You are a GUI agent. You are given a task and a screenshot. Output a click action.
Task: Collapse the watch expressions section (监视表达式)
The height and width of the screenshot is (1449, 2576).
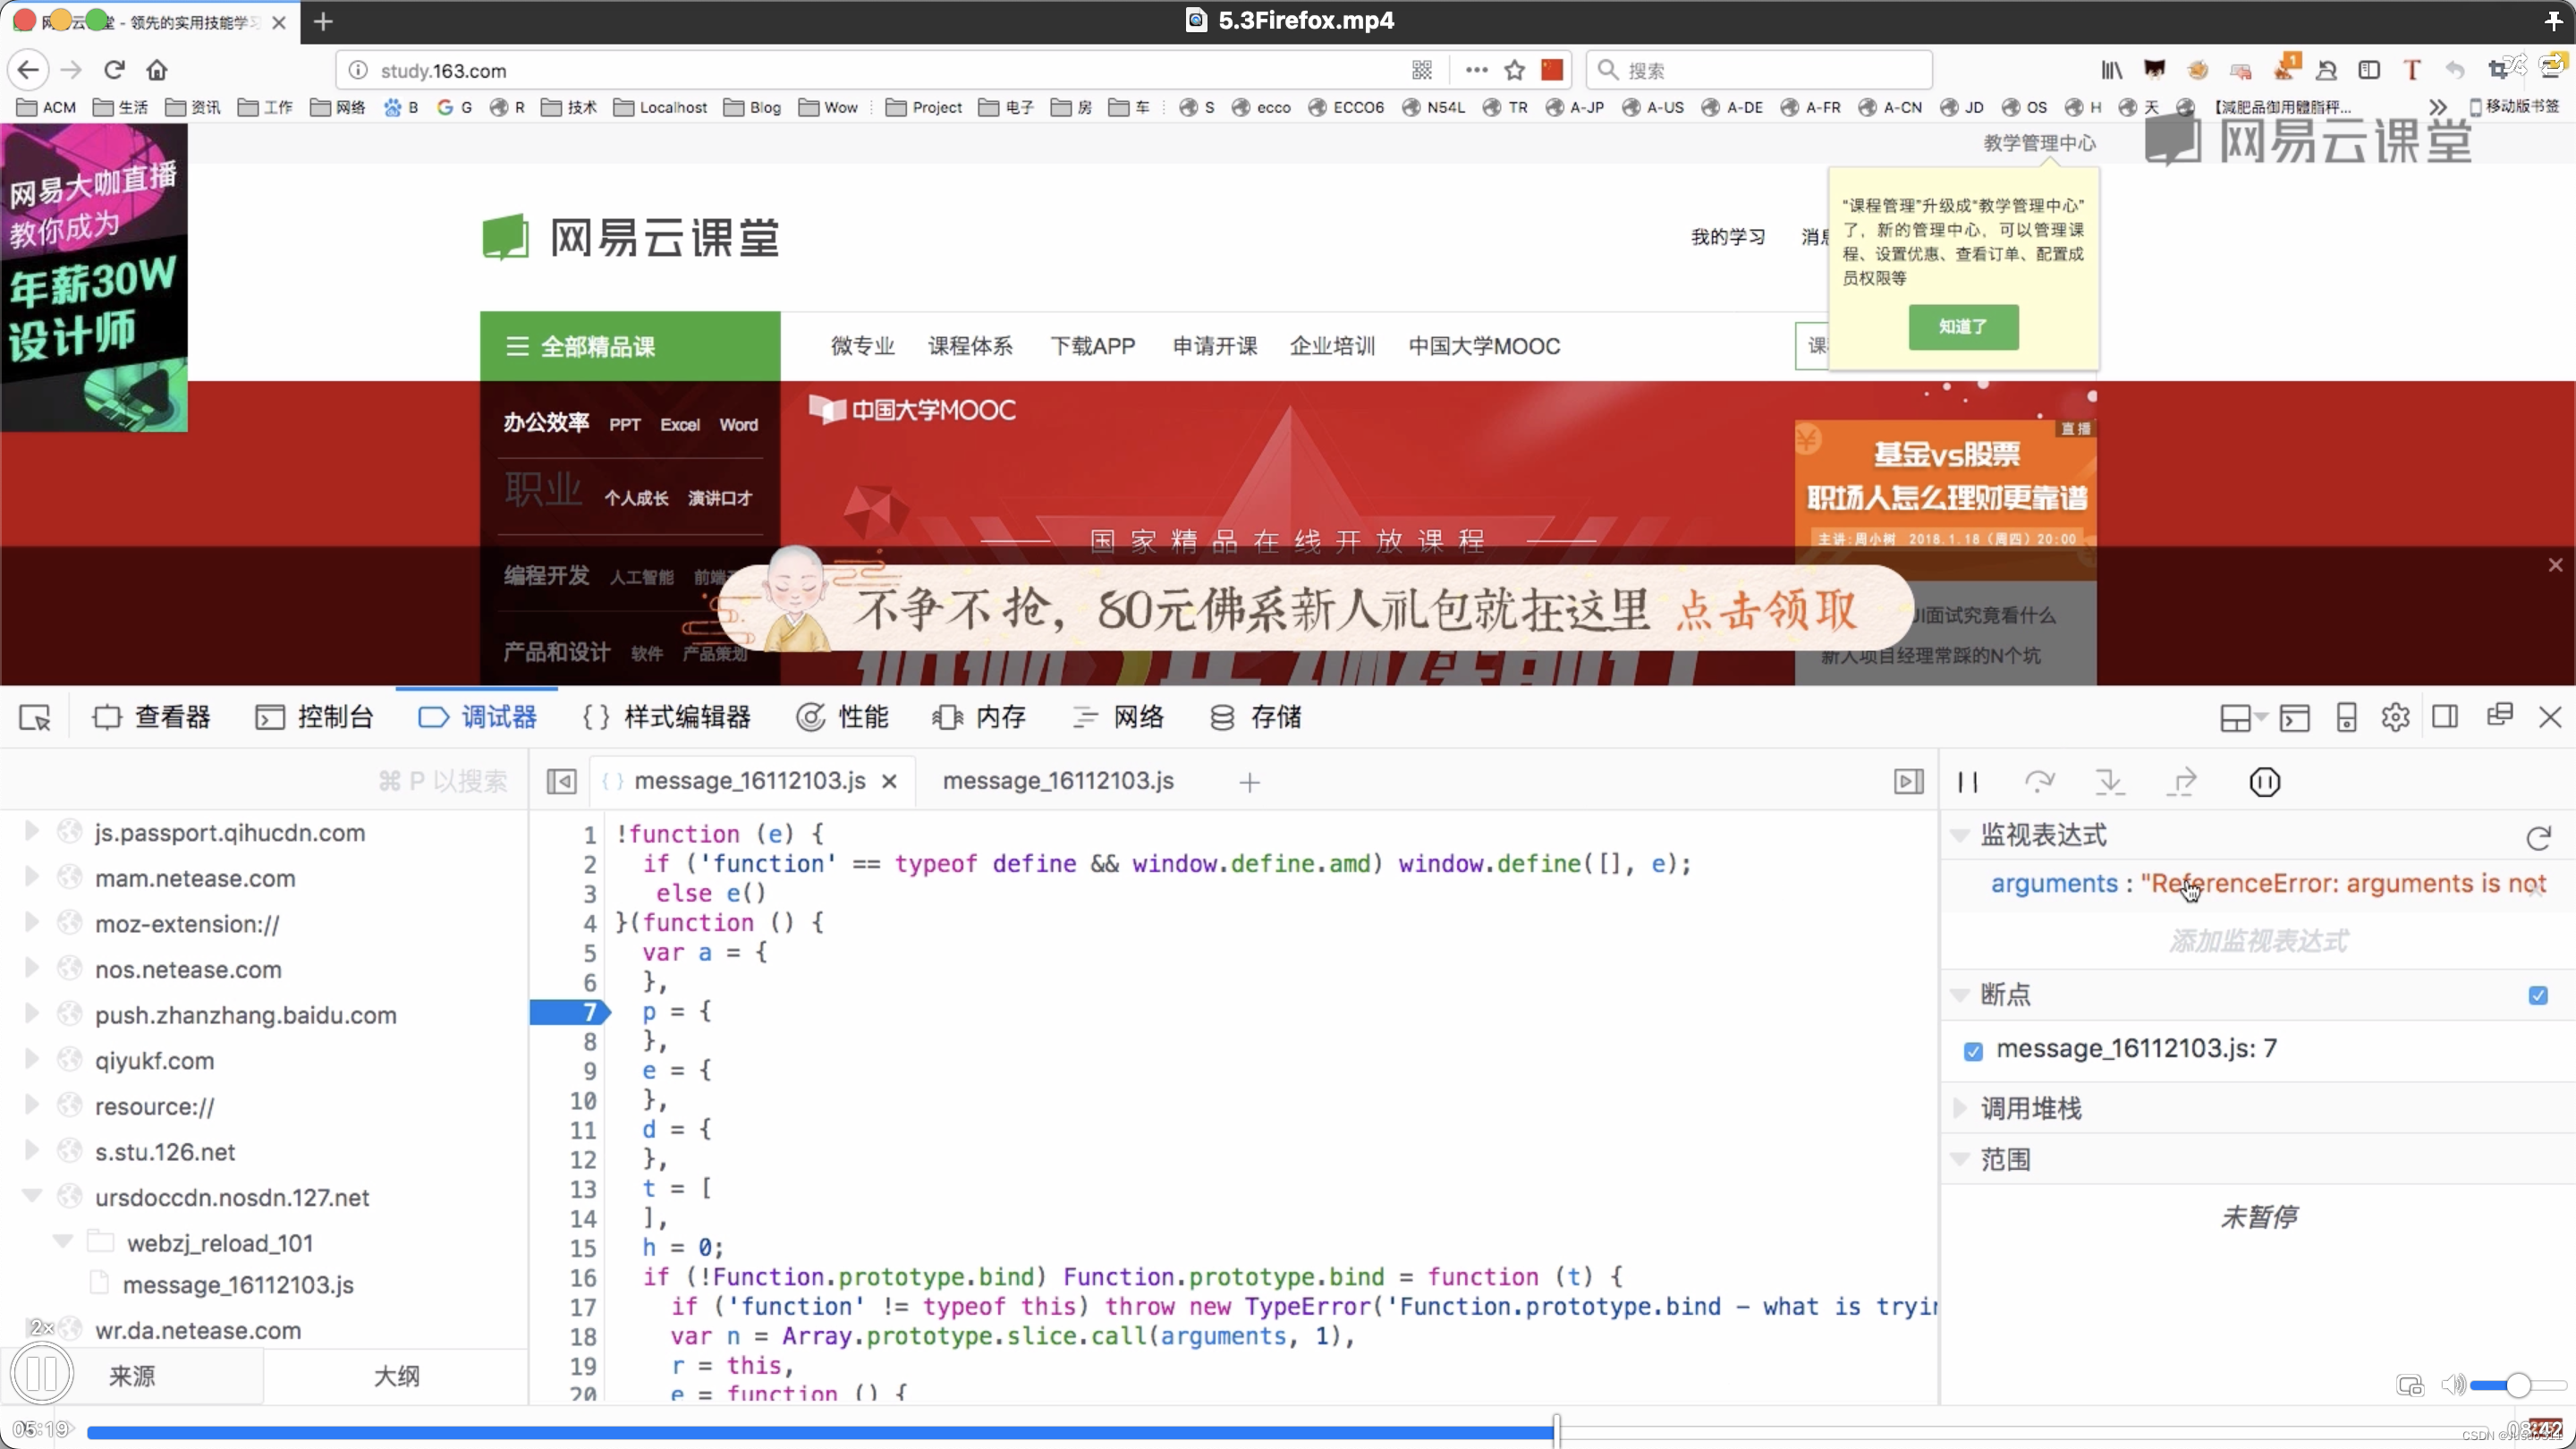[1960, 835]
